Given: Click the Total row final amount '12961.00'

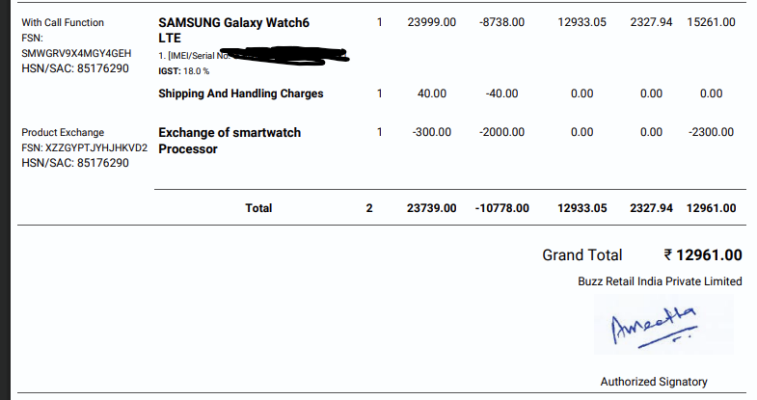Looking at the screenshot, I should 711,208.
